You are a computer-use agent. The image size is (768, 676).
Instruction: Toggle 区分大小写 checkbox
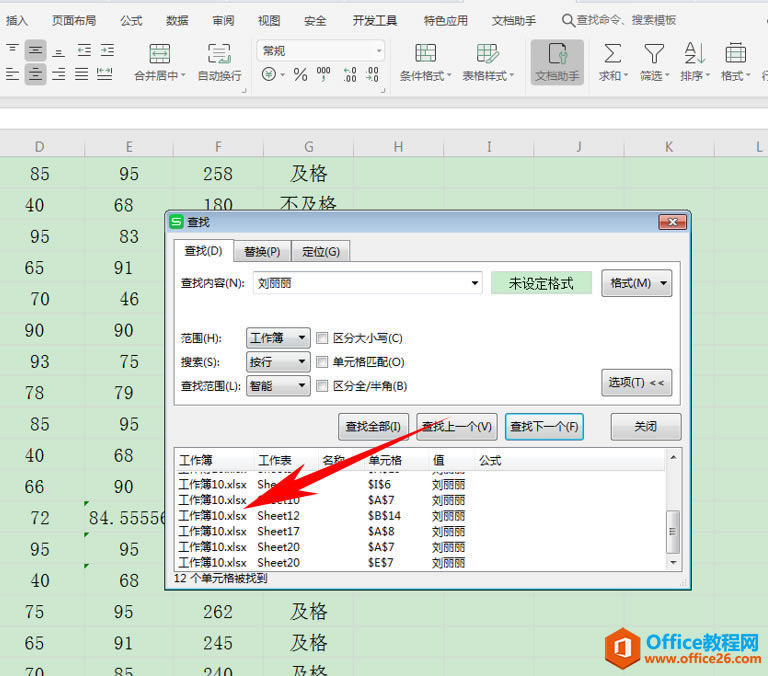point(322,338)
